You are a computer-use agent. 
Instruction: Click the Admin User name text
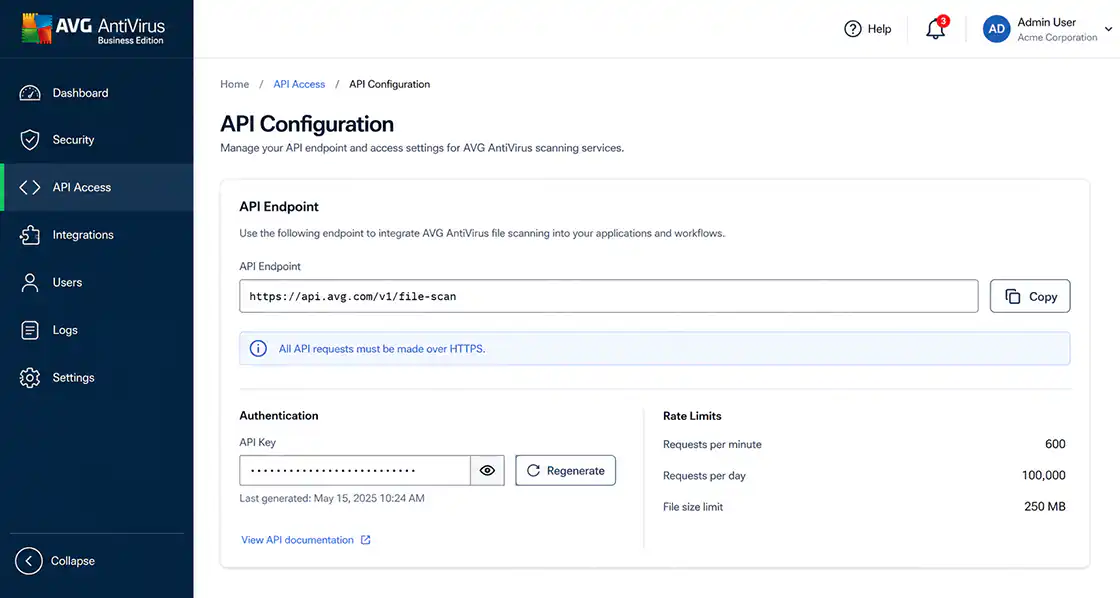point(1046,22)
